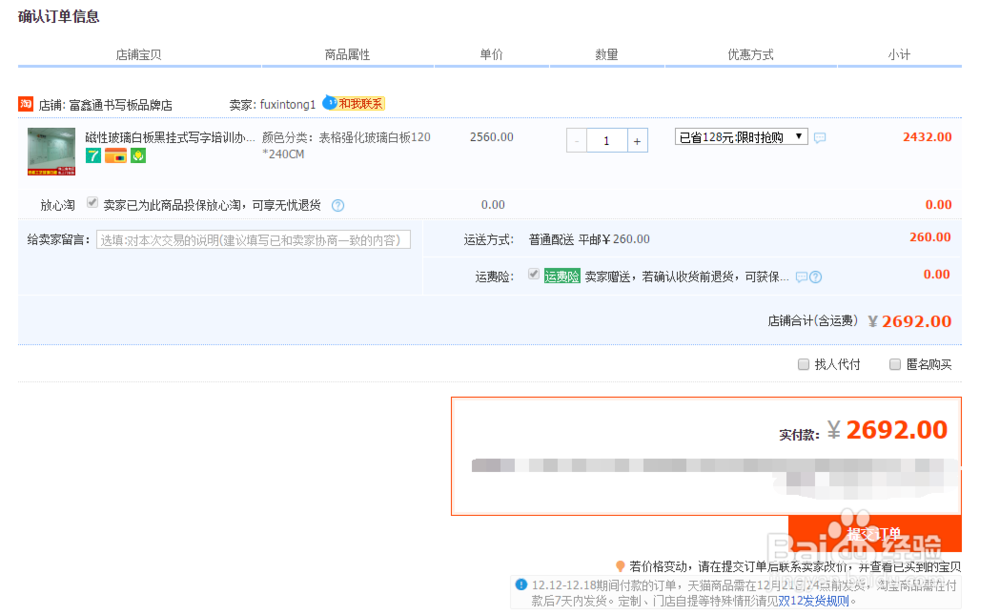Enable the 找人代付 pay-for-me checkbox

(x=802, y=363)
